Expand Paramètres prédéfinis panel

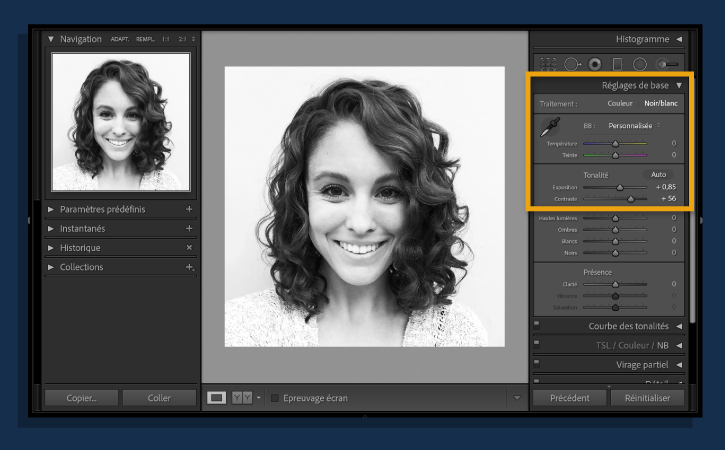(51, 210)
